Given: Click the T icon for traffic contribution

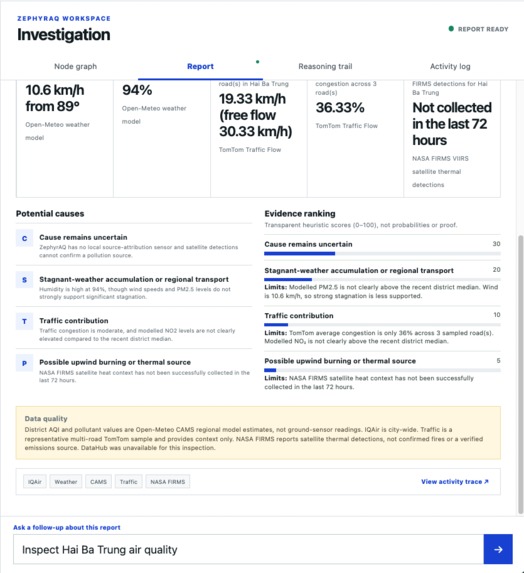Looking at the screenshot, I should click(x=24, y=322).
